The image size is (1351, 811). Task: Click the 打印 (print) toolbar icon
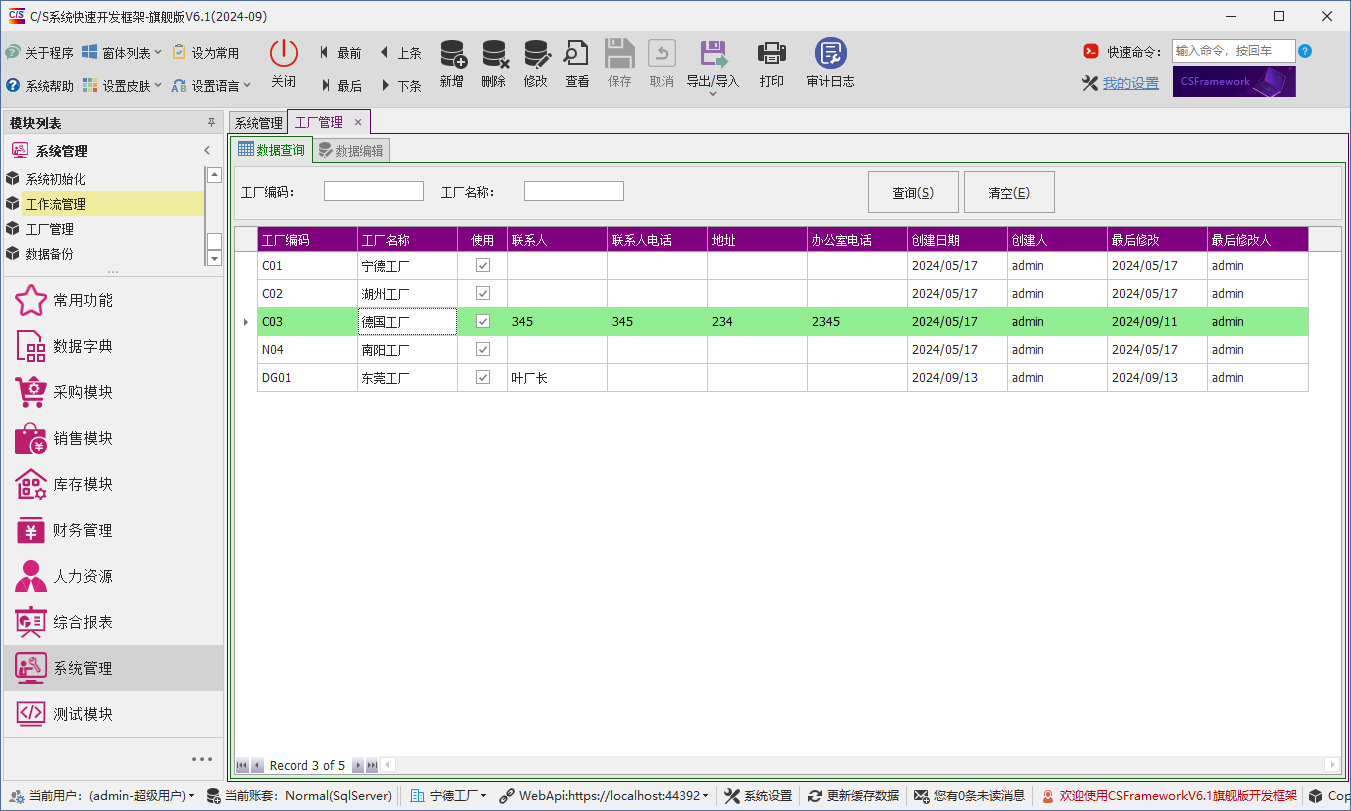click(x=772, y=64)
